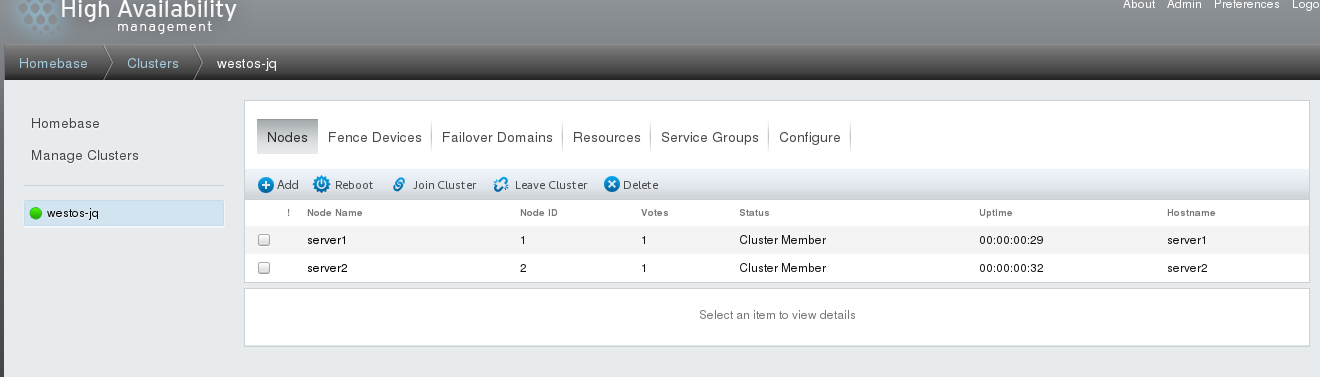Image resolution: width=1320 pixels, height=377 pixels.
Task: Click Cluster Member status of server1
Action: (x=783, y=240)
